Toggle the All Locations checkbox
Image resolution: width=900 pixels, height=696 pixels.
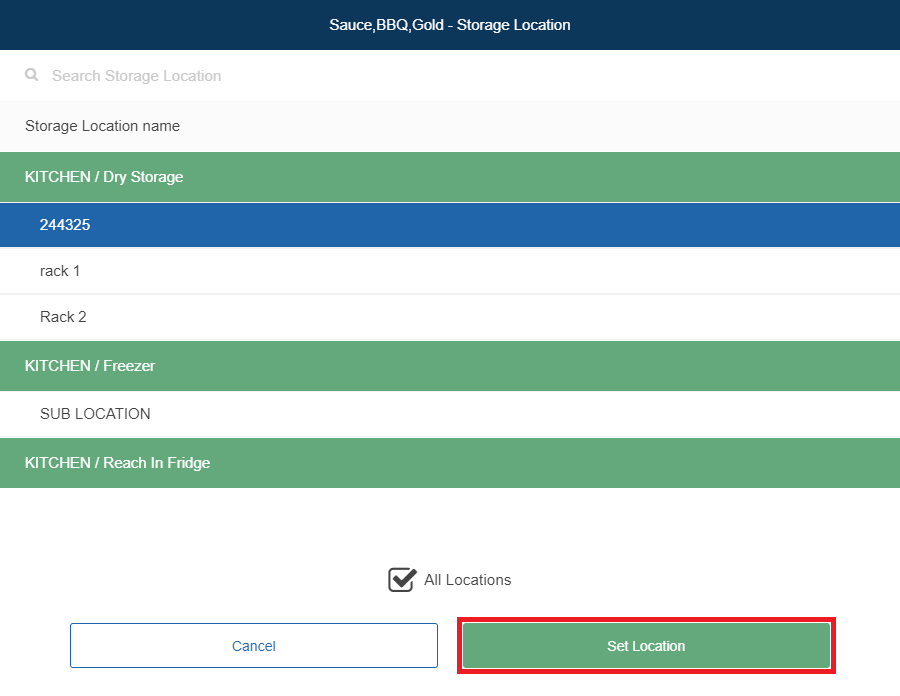402,580
